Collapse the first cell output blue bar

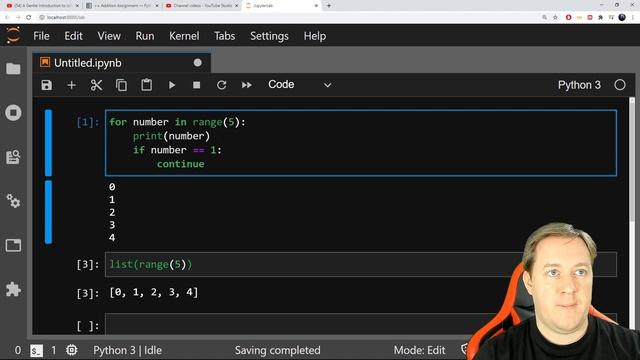[x=49, y=212]
